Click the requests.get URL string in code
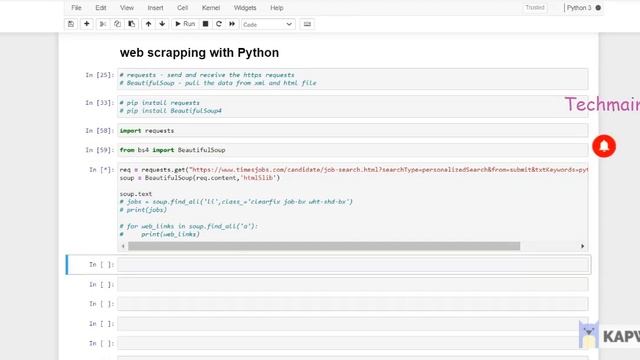Viewport: 640px width, 360px height. point(388,169)
